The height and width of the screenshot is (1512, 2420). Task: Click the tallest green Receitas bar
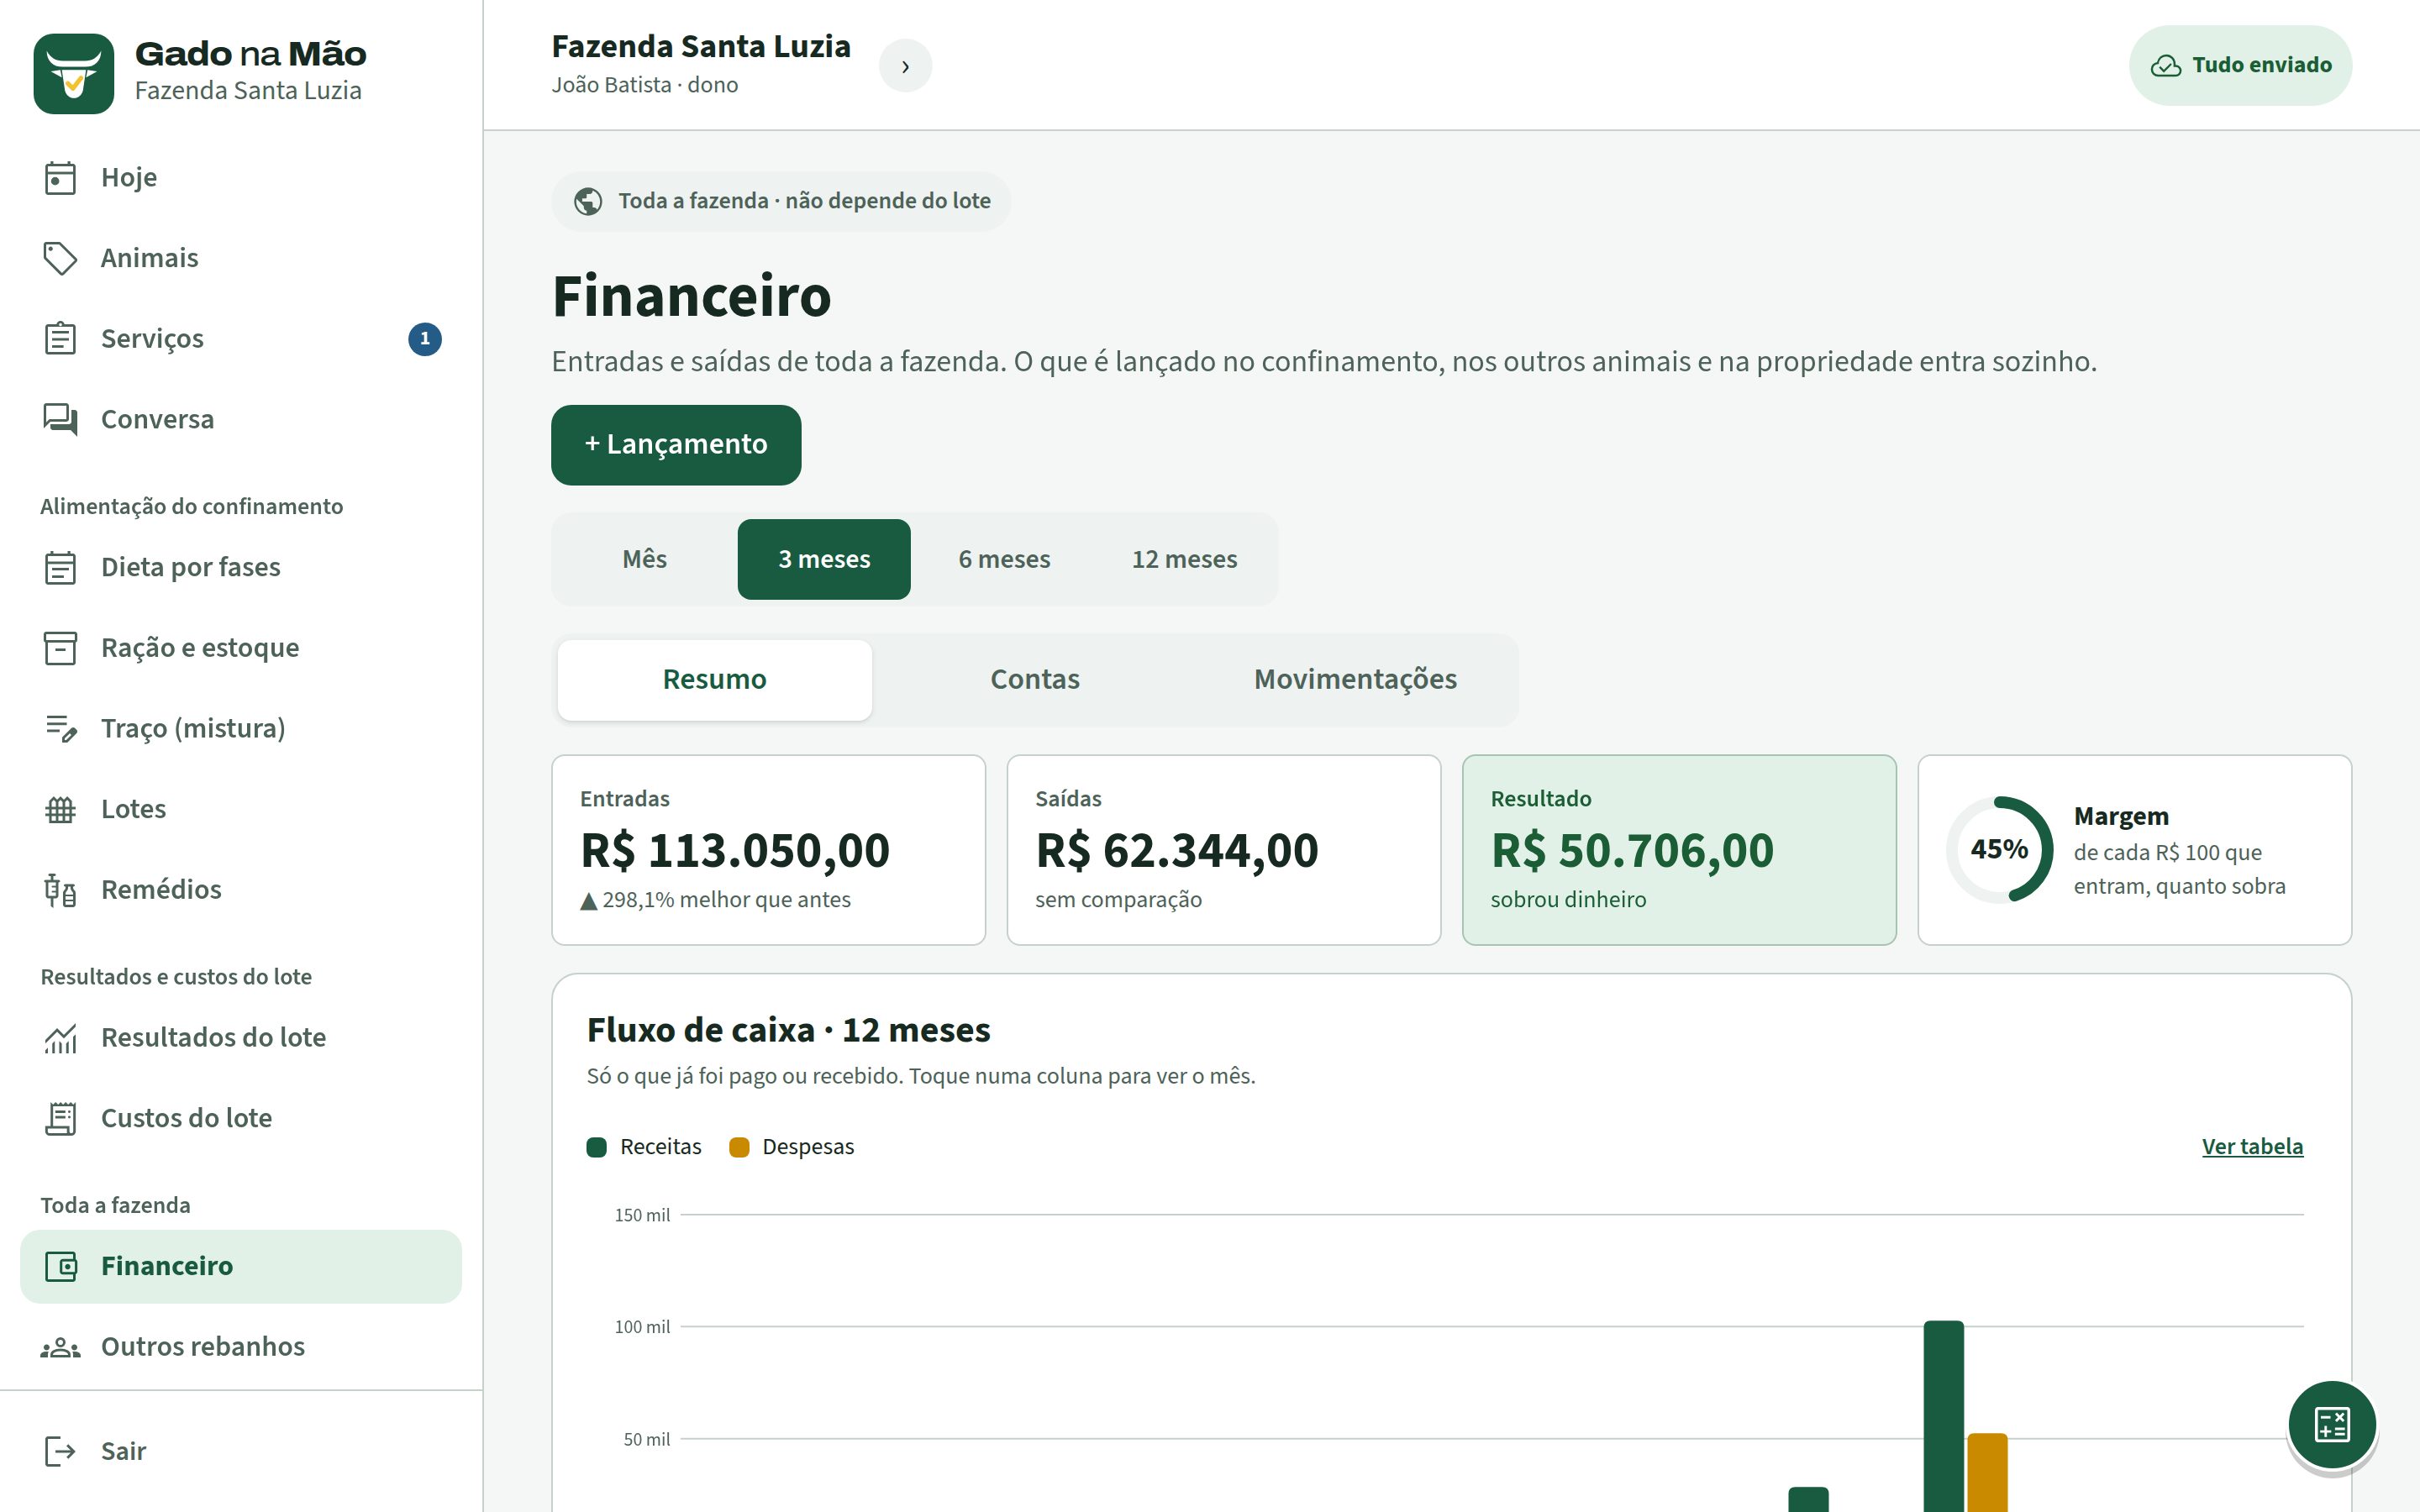(x=1943, y=1416)
